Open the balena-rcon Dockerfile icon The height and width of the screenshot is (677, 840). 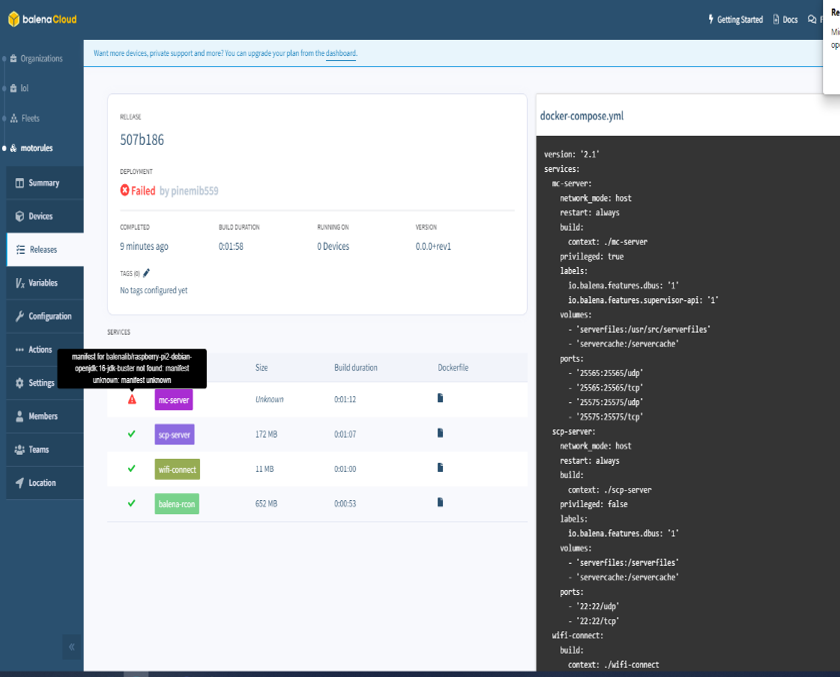point(438,504)
